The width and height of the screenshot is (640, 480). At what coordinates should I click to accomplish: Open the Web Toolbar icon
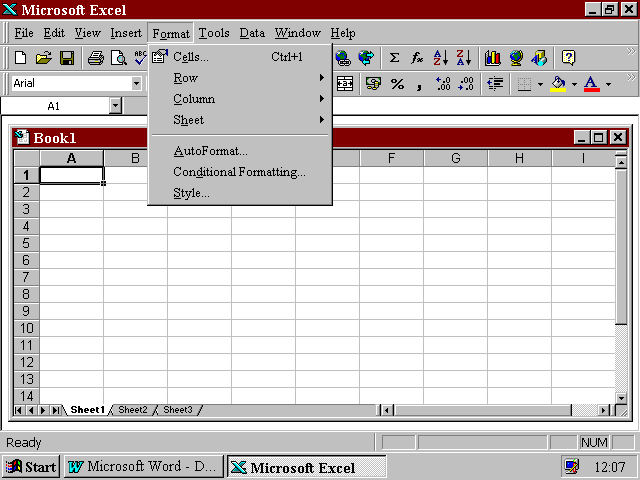coord(366,58)
